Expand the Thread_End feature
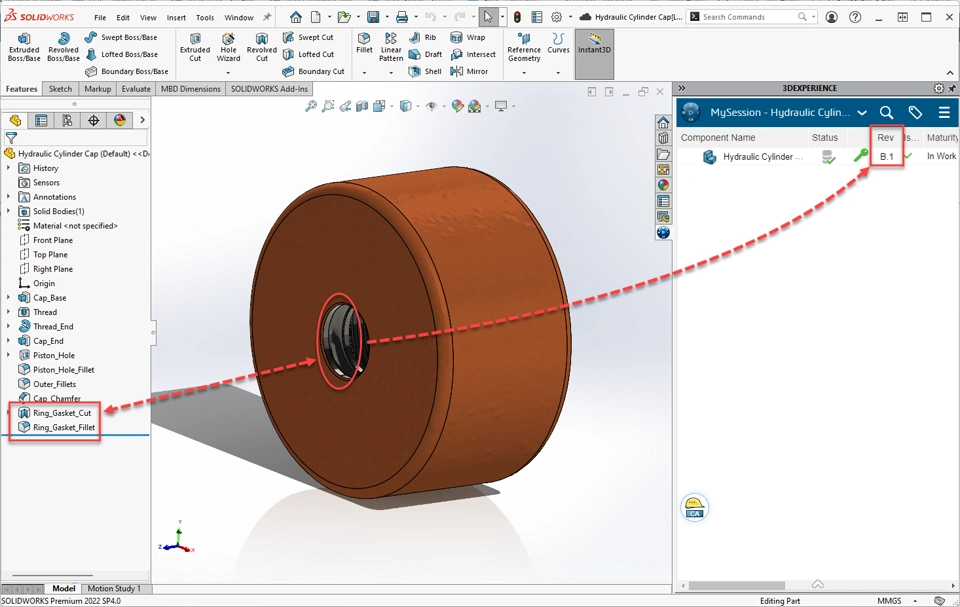Viewport: 960px width, 607px height. (x=9, y=326)
